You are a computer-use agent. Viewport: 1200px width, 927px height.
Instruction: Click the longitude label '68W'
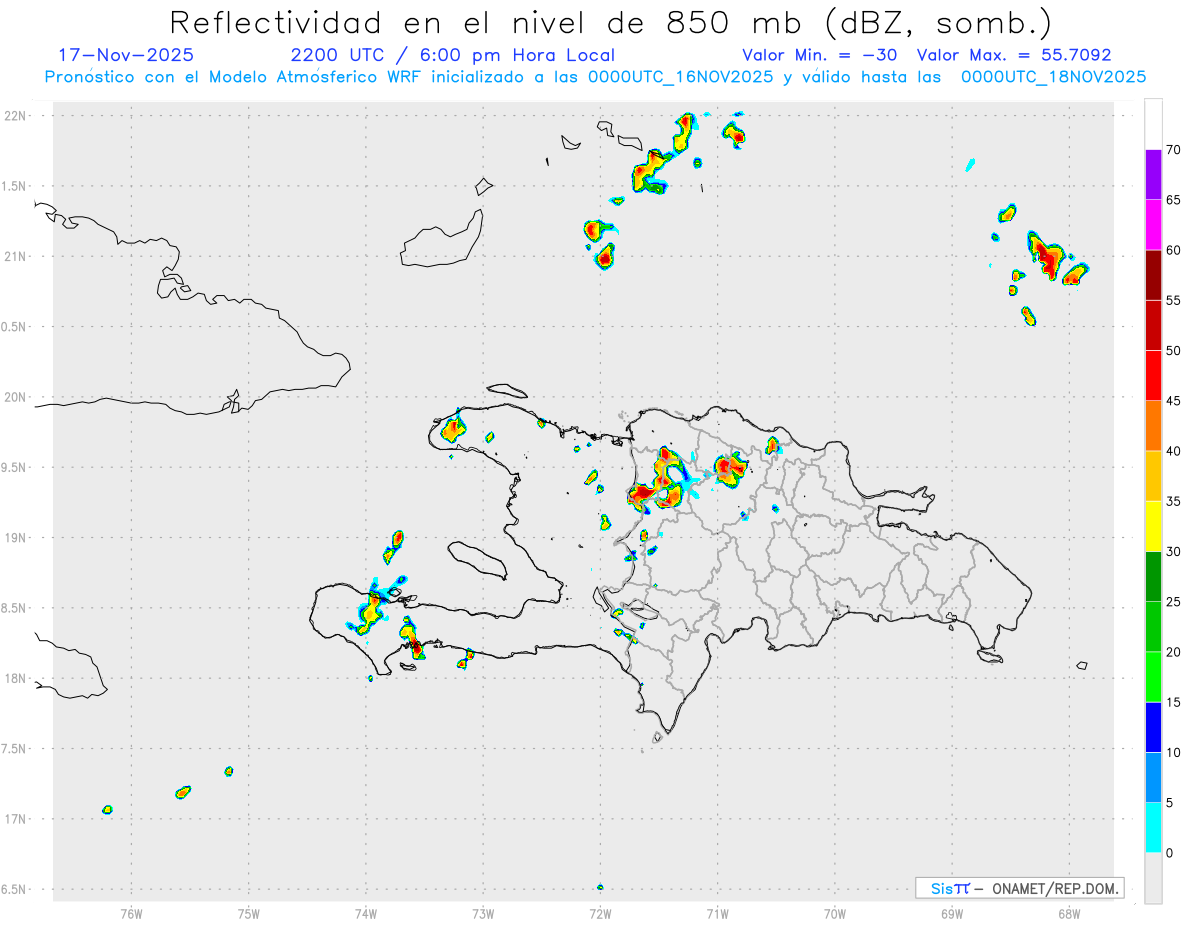pos(1069,912)
